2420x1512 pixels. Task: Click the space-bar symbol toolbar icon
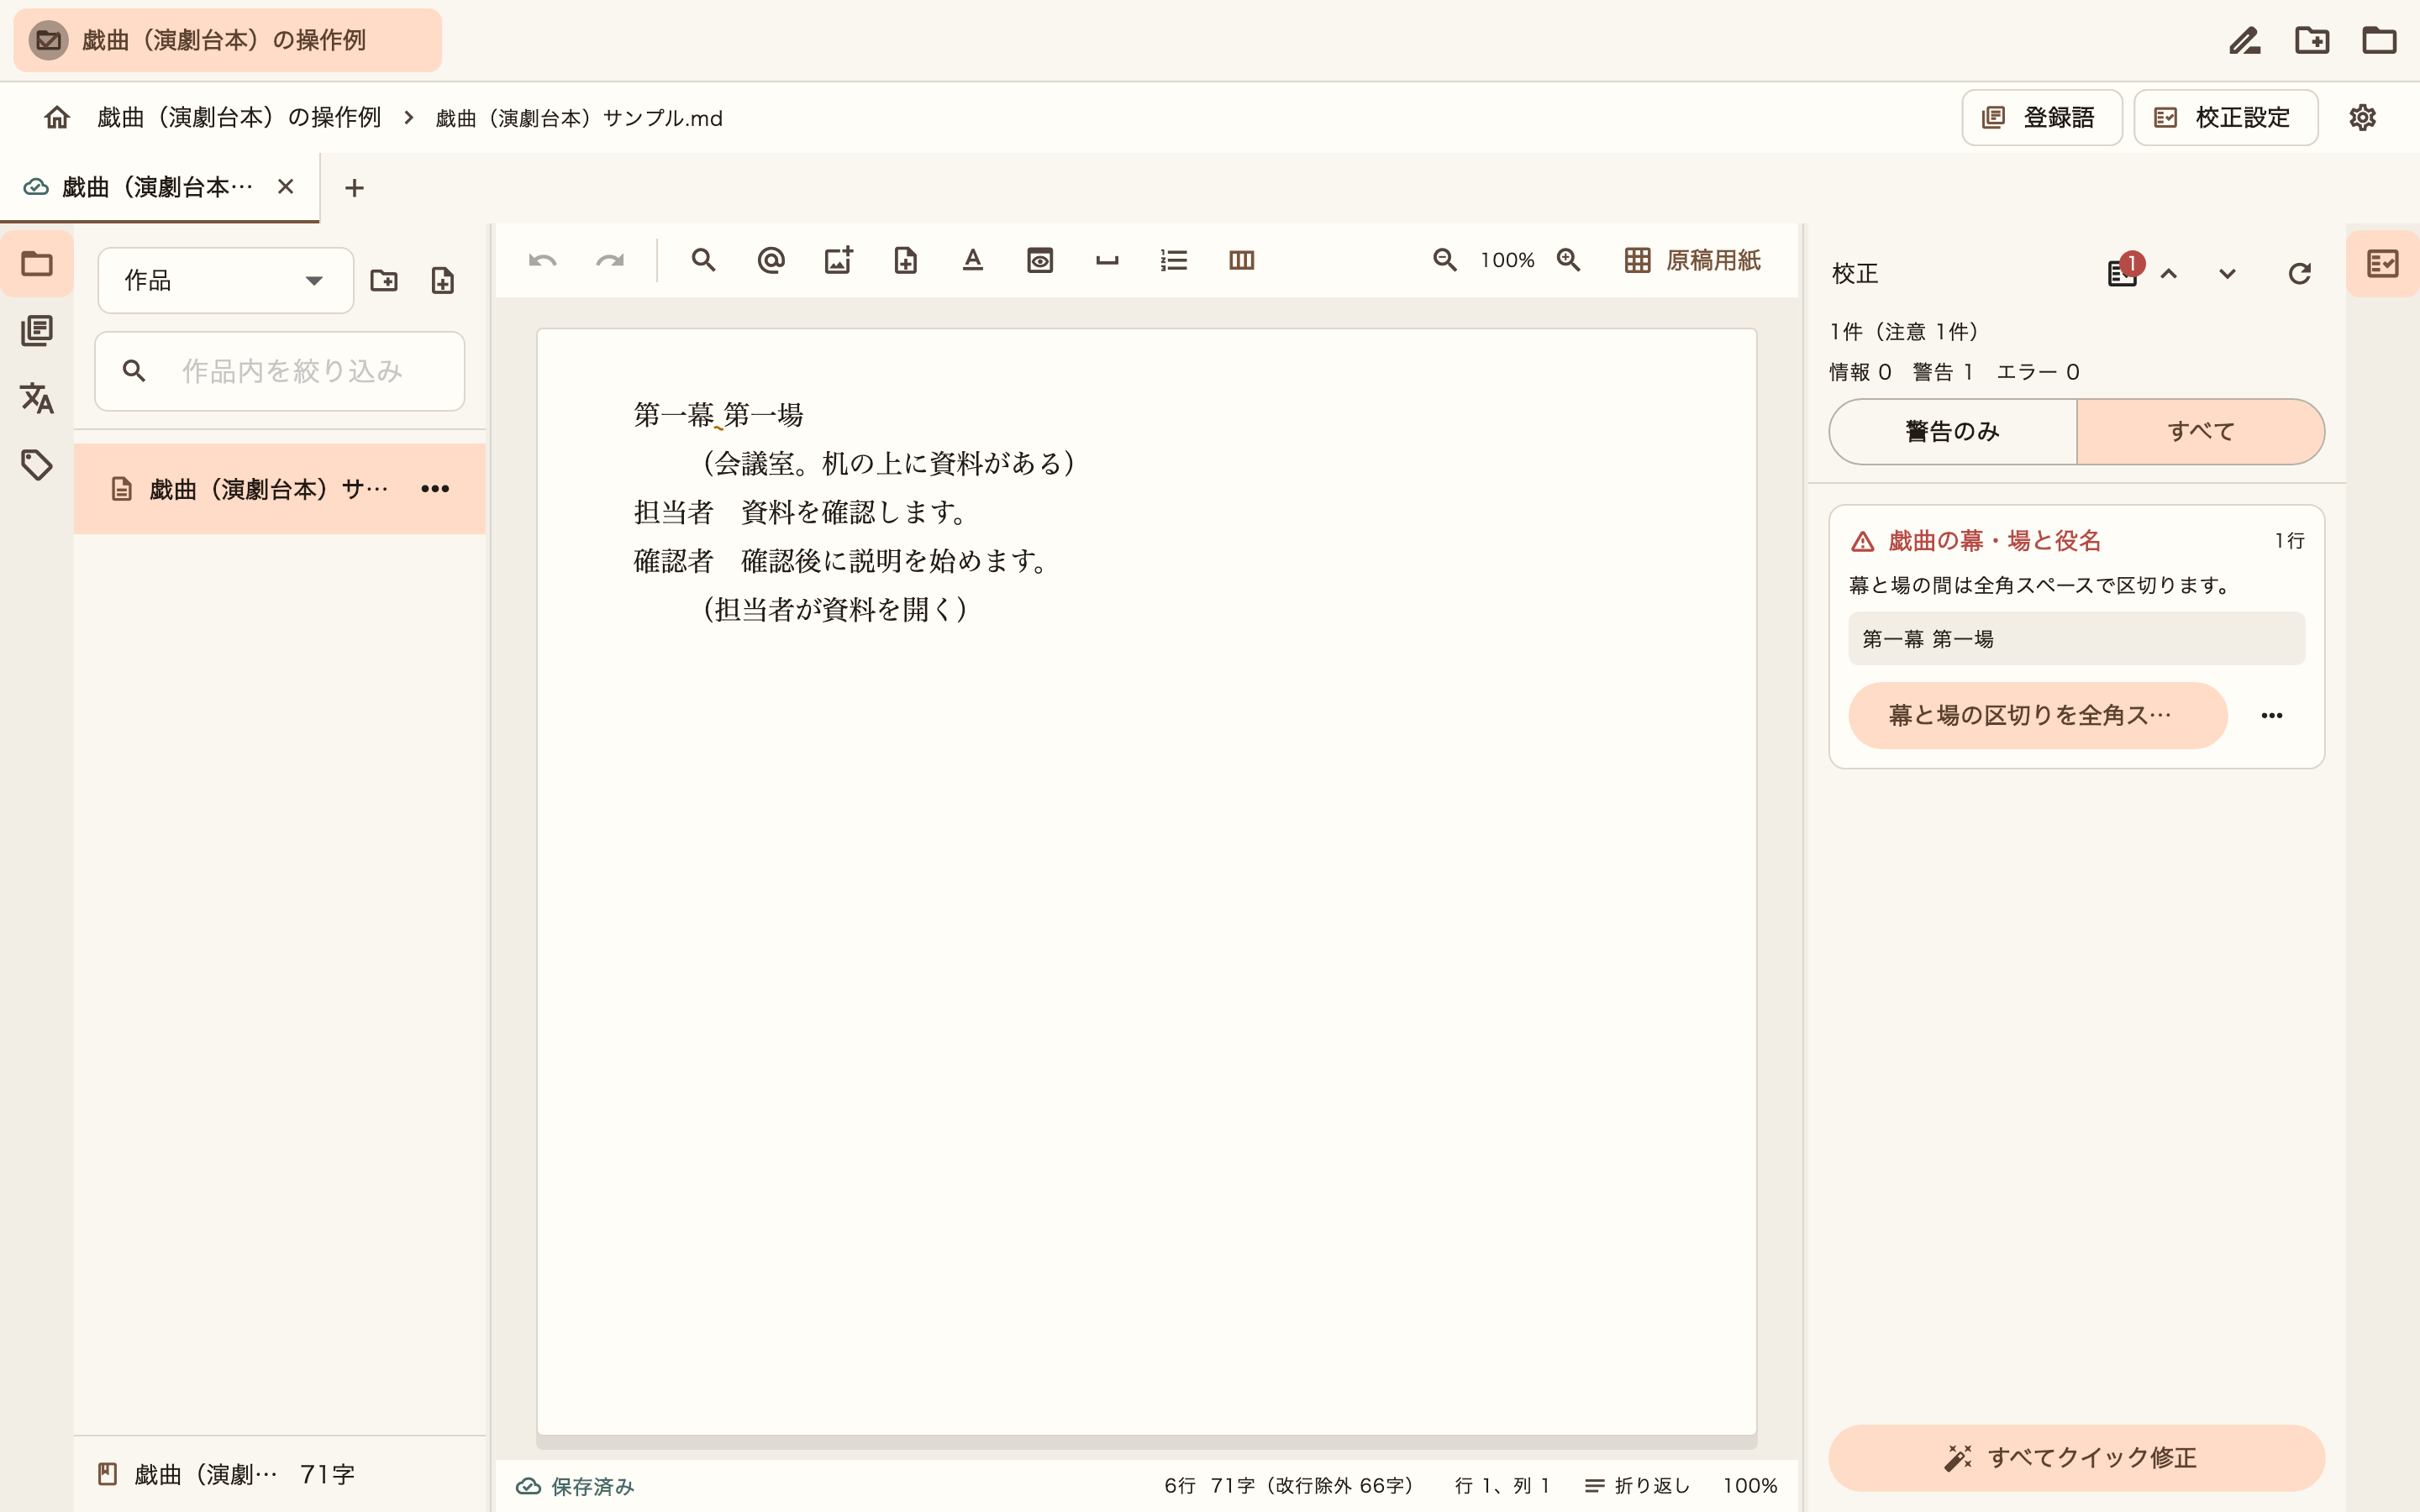pyautogui.click(x=1107, y=261)
